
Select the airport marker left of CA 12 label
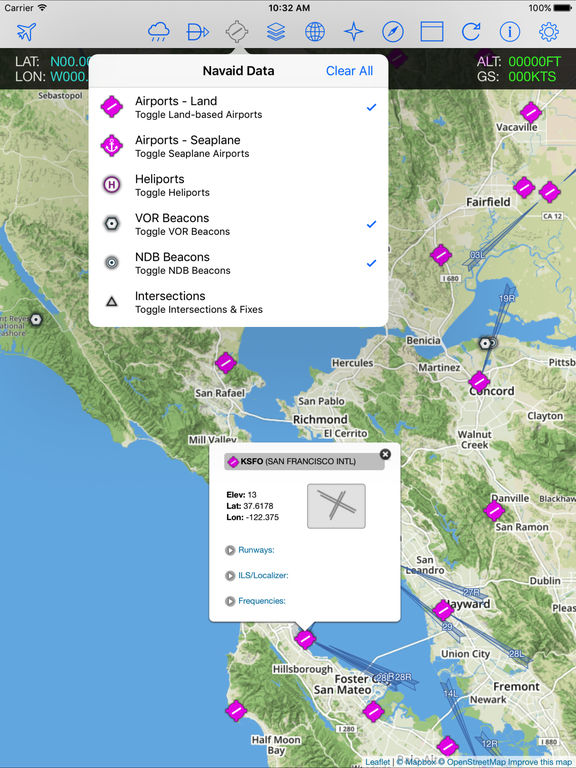point(550,192)
